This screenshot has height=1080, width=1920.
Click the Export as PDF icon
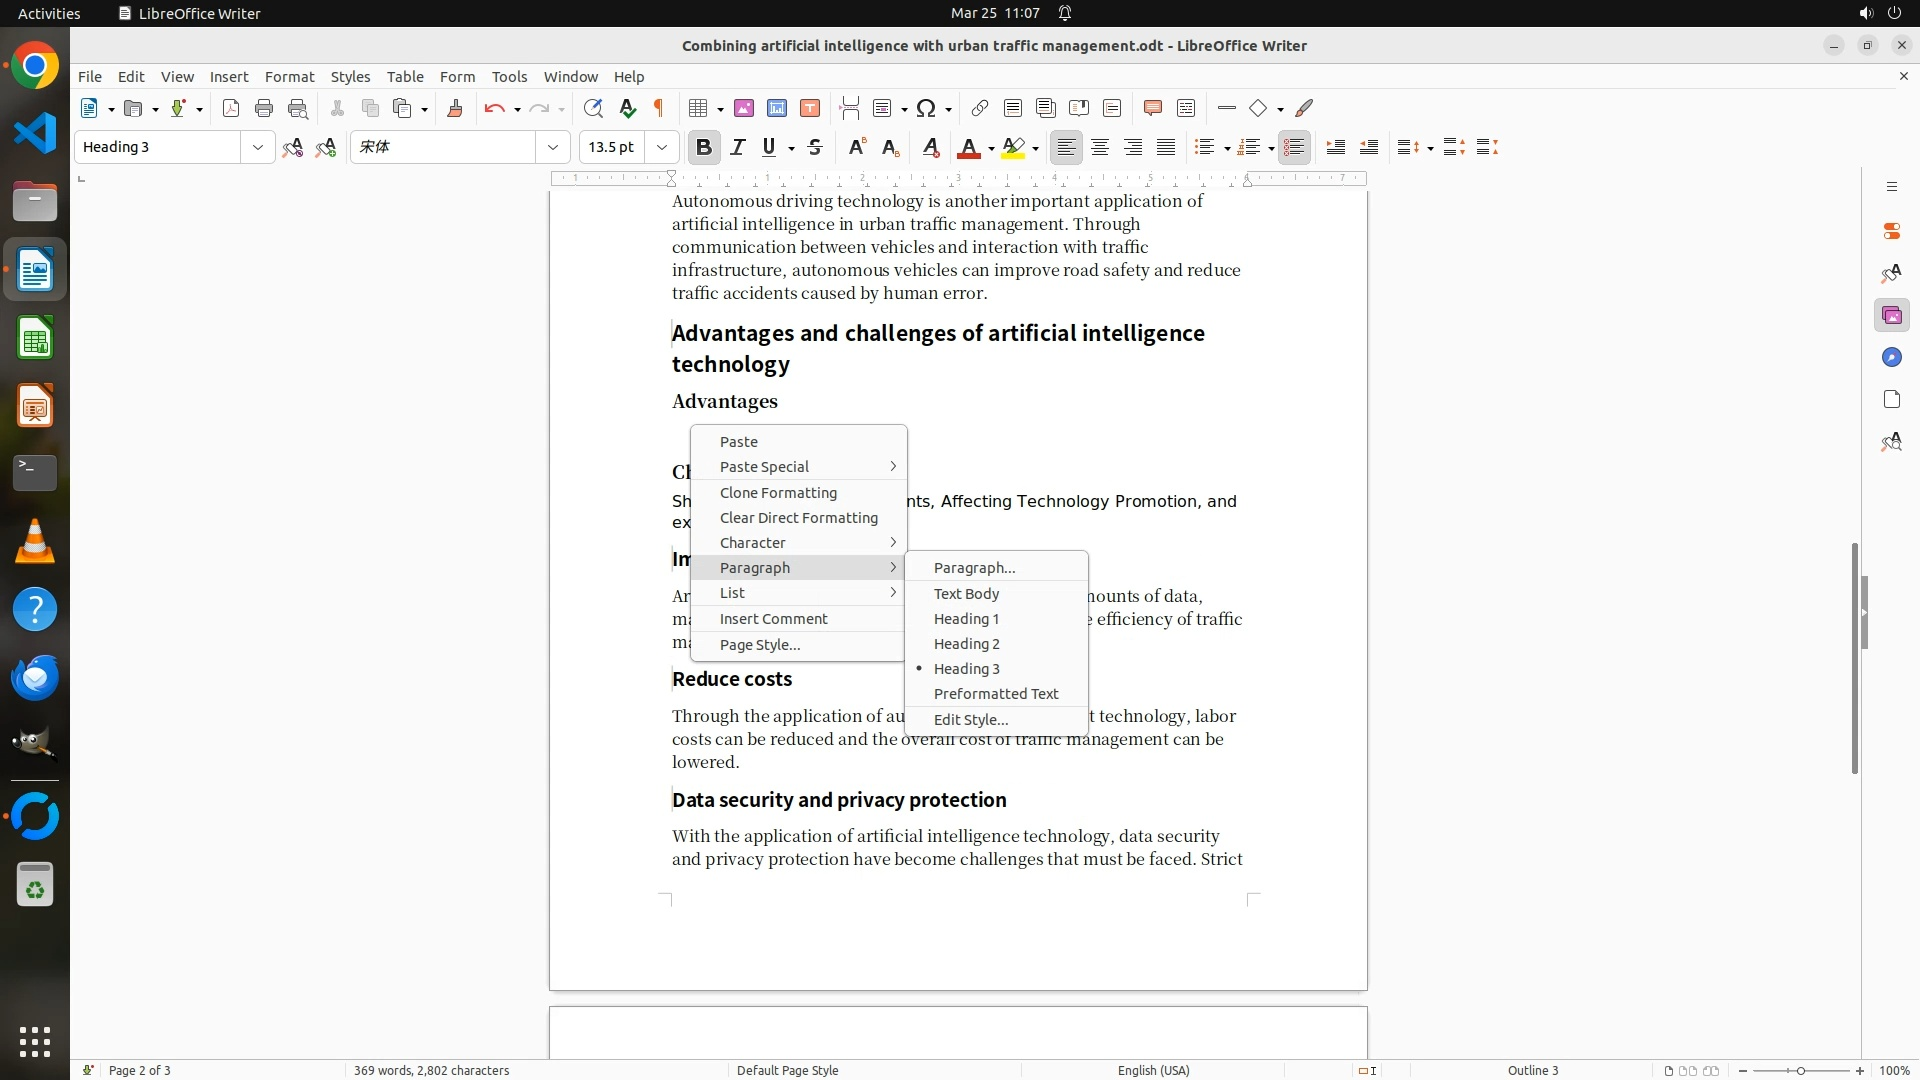231,108
